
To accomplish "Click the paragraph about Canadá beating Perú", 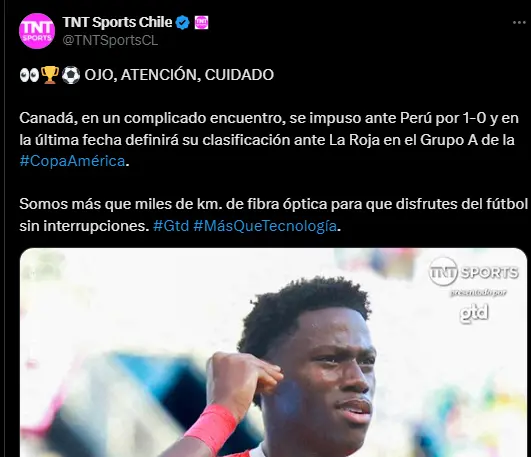I will pos(269,140).
